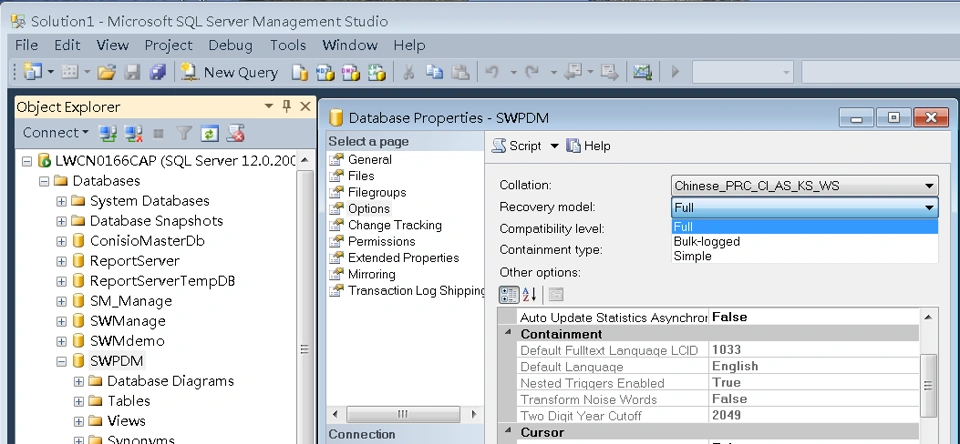The image size is (960, 444).
Task: Click Disconnect icon in Object Explorer
Action: pyautogui.click(x=133, y=133)
